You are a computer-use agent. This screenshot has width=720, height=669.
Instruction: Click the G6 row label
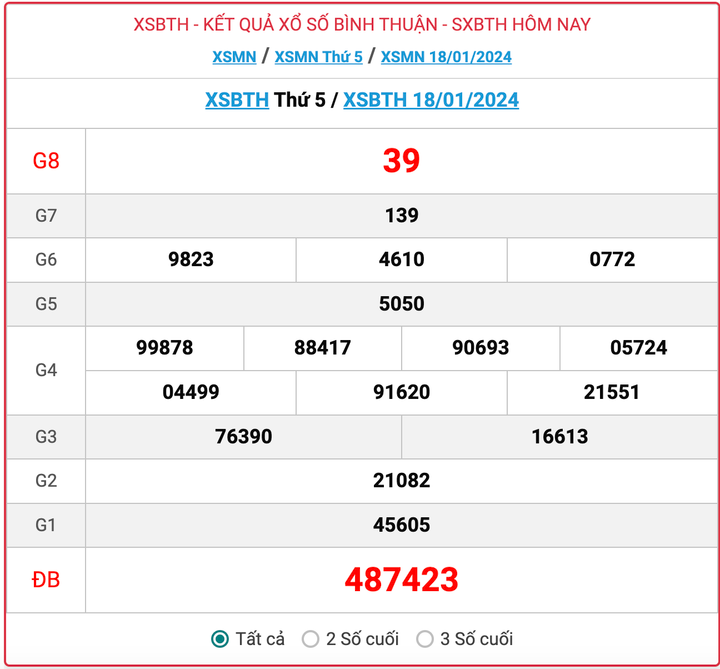click(x=46, y=259)
